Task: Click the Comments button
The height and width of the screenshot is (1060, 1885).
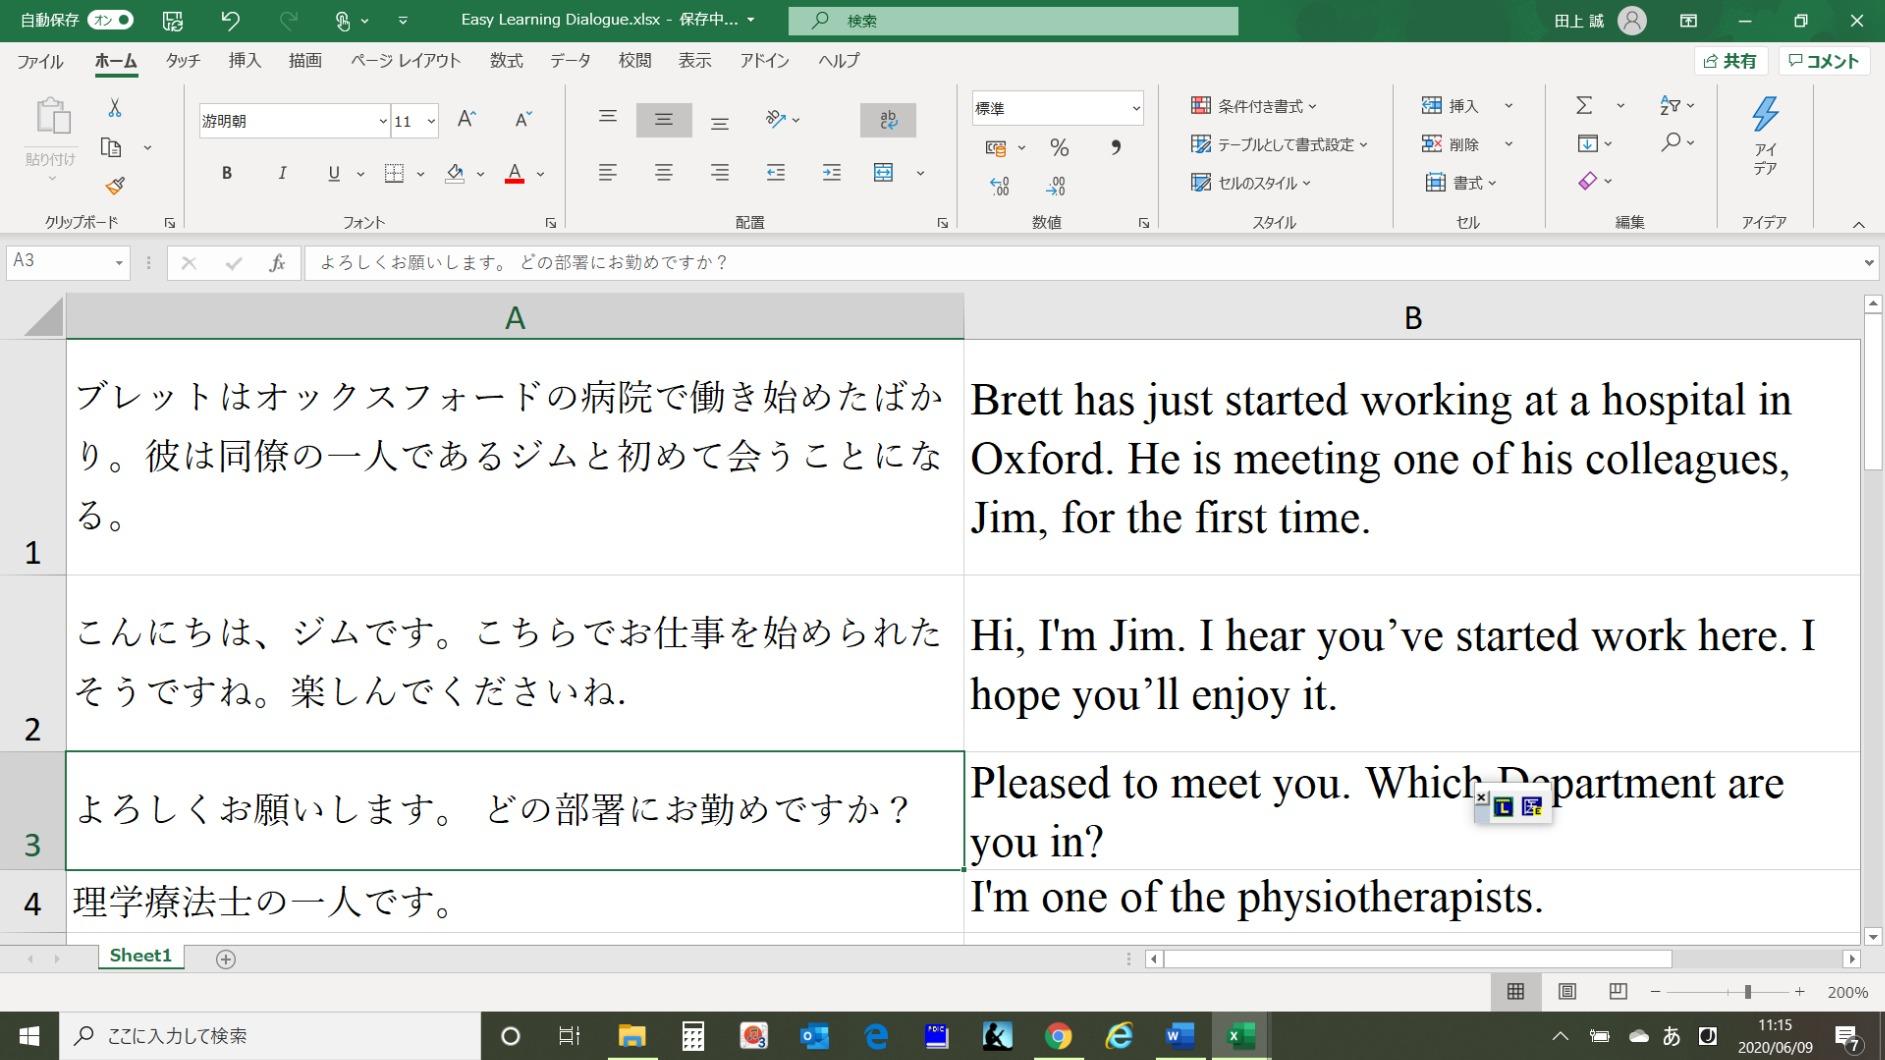Action: [1824, 61]
